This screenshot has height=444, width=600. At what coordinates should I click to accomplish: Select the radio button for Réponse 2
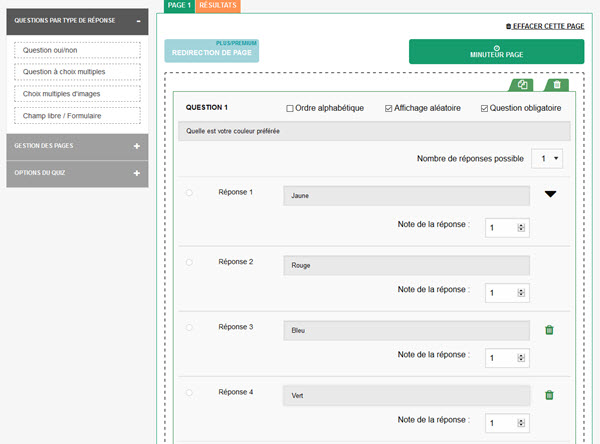[x=189, y=262]
